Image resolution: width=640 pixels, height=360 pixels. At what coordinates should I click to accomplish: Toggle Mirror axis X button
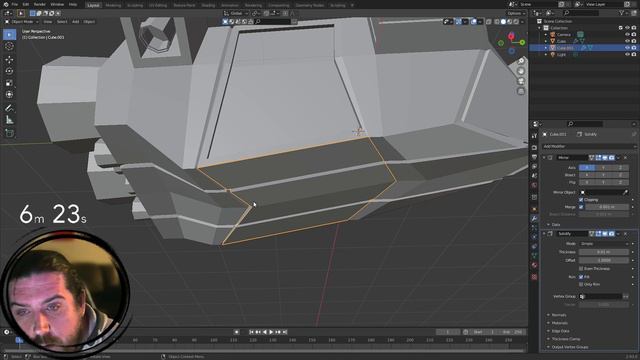coord(587,168)
